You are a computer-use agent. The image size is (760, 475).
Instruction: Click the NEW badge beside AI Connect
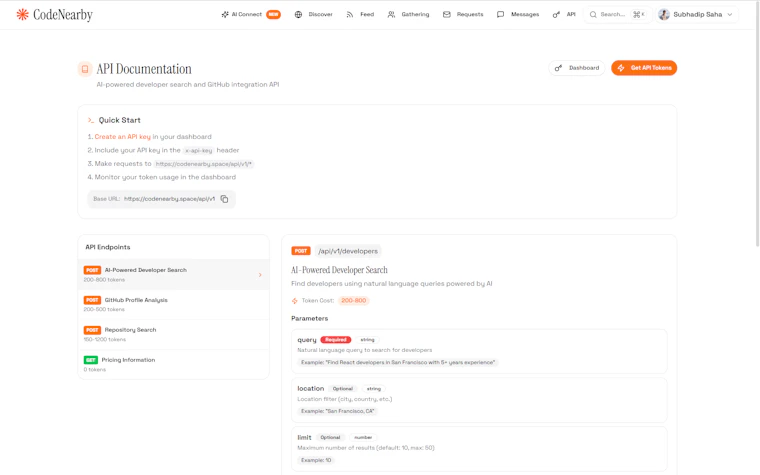273,15
